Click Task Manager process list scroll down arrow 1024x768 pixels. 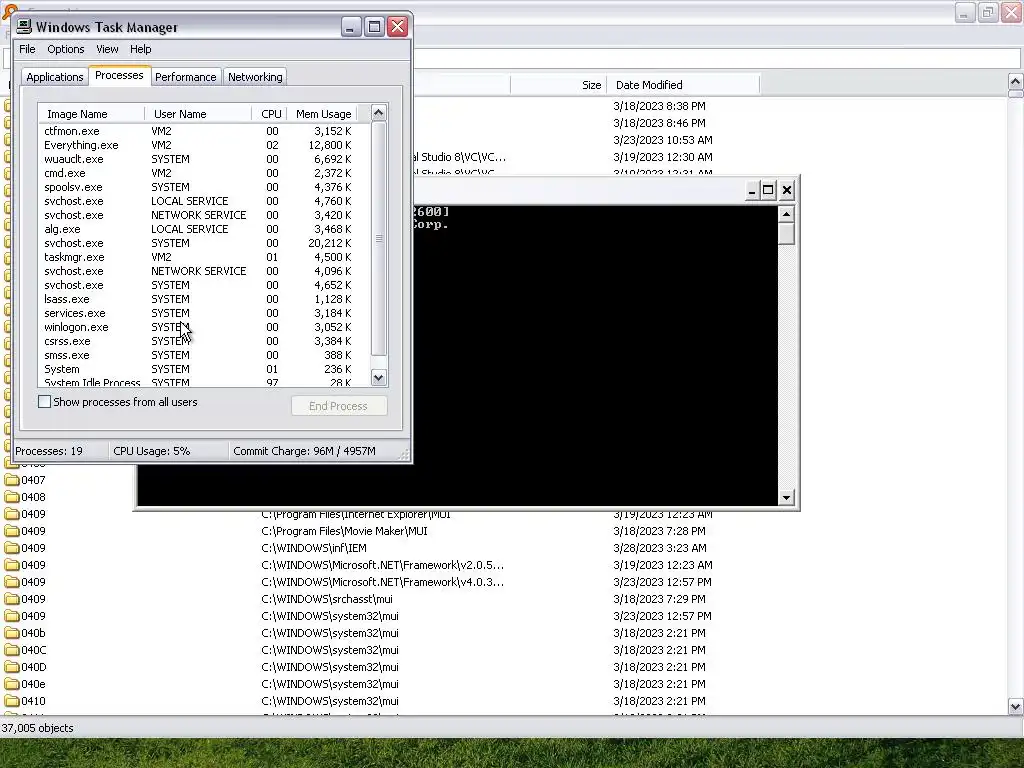pyautogui.click(x=379, y=377)
